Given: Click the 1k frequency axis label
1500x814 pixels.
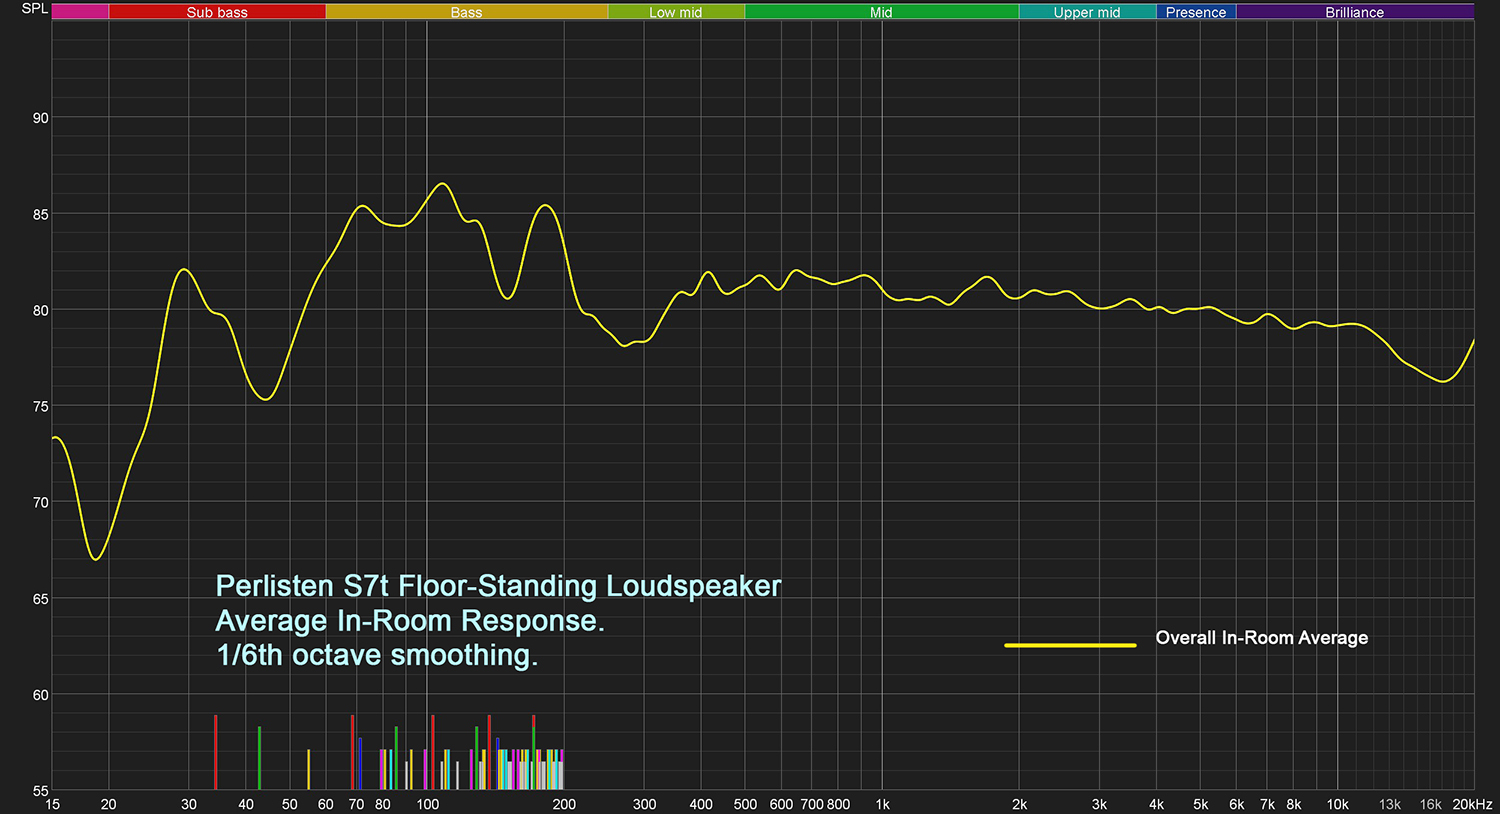Looking at the screenshot, I should coord(882,804).
